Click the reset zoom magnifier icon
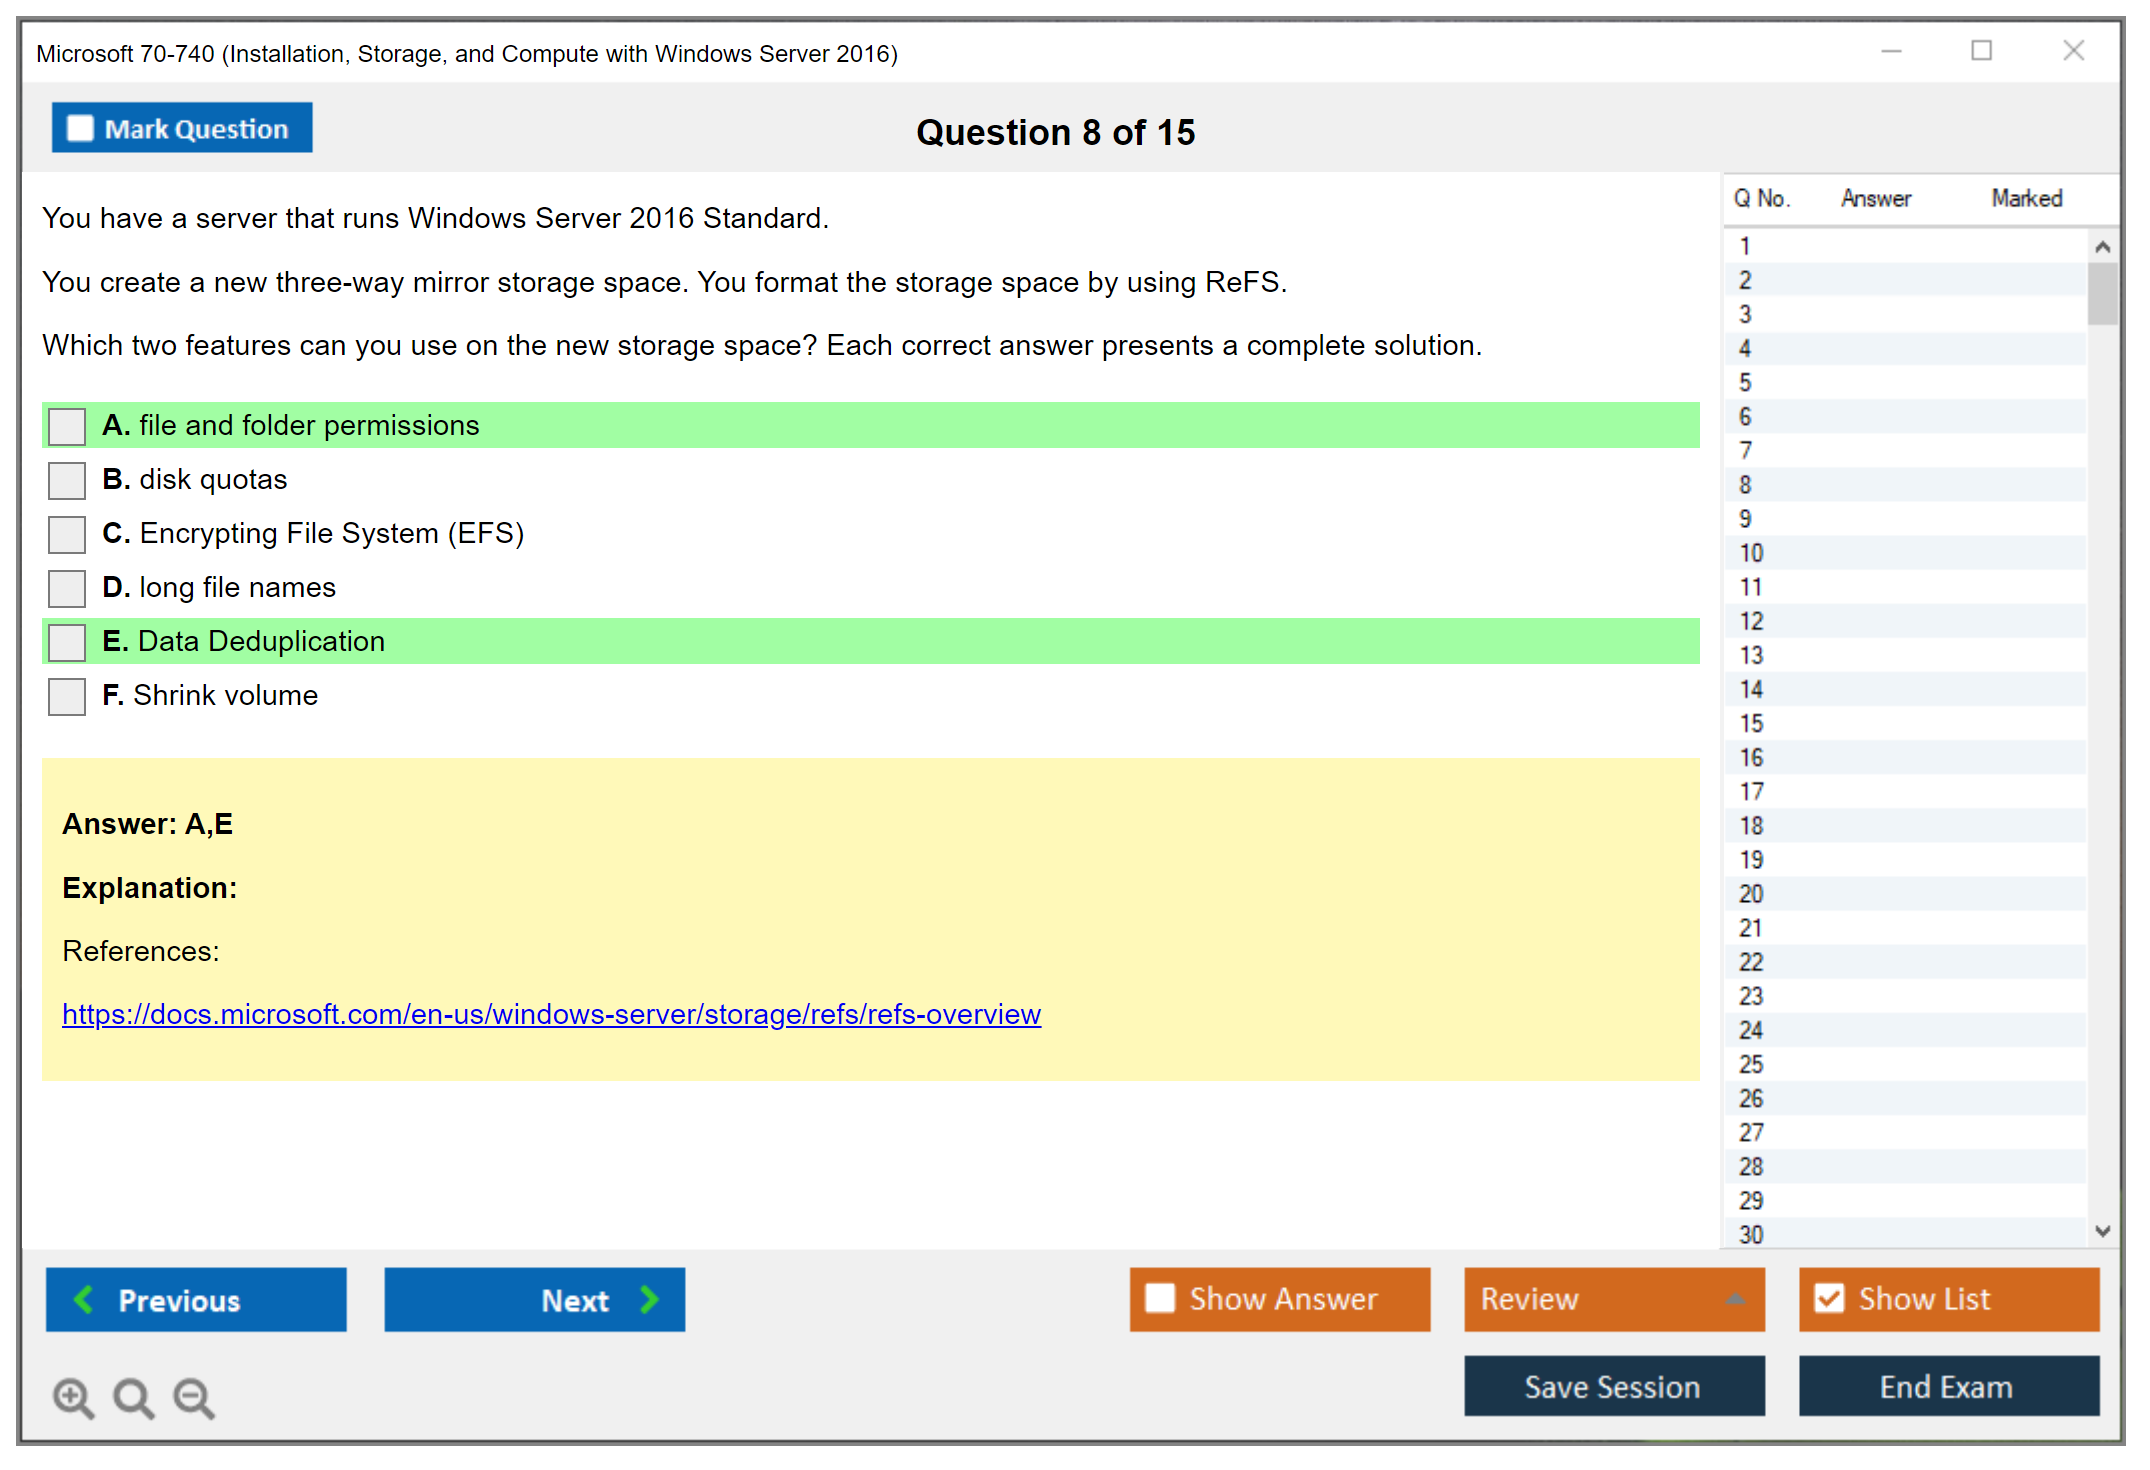The height and width of the screenshot is (1470, 2150). click(133, 1397)
